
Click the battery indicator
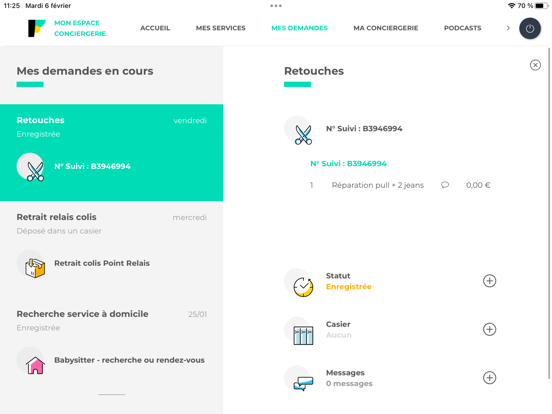coord(541,6)
